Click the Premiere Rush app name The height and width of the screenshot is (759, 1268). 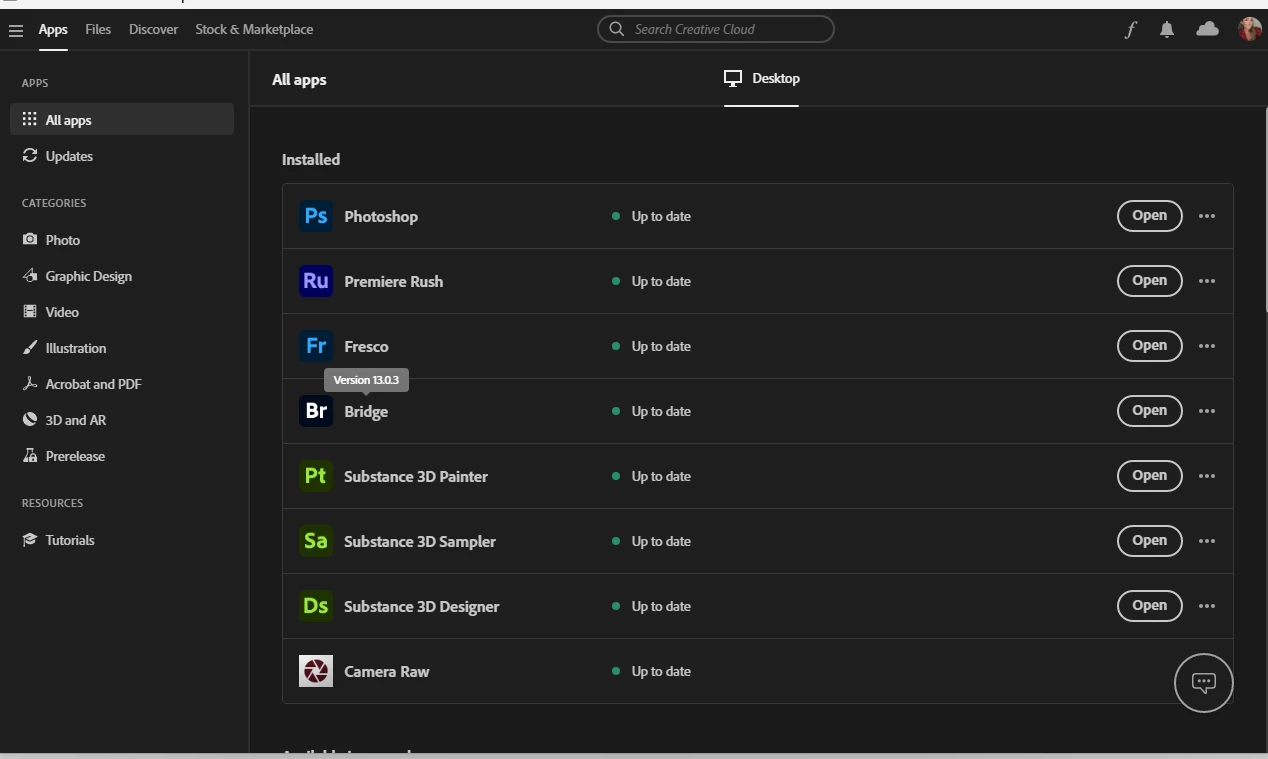coord(393,281)
